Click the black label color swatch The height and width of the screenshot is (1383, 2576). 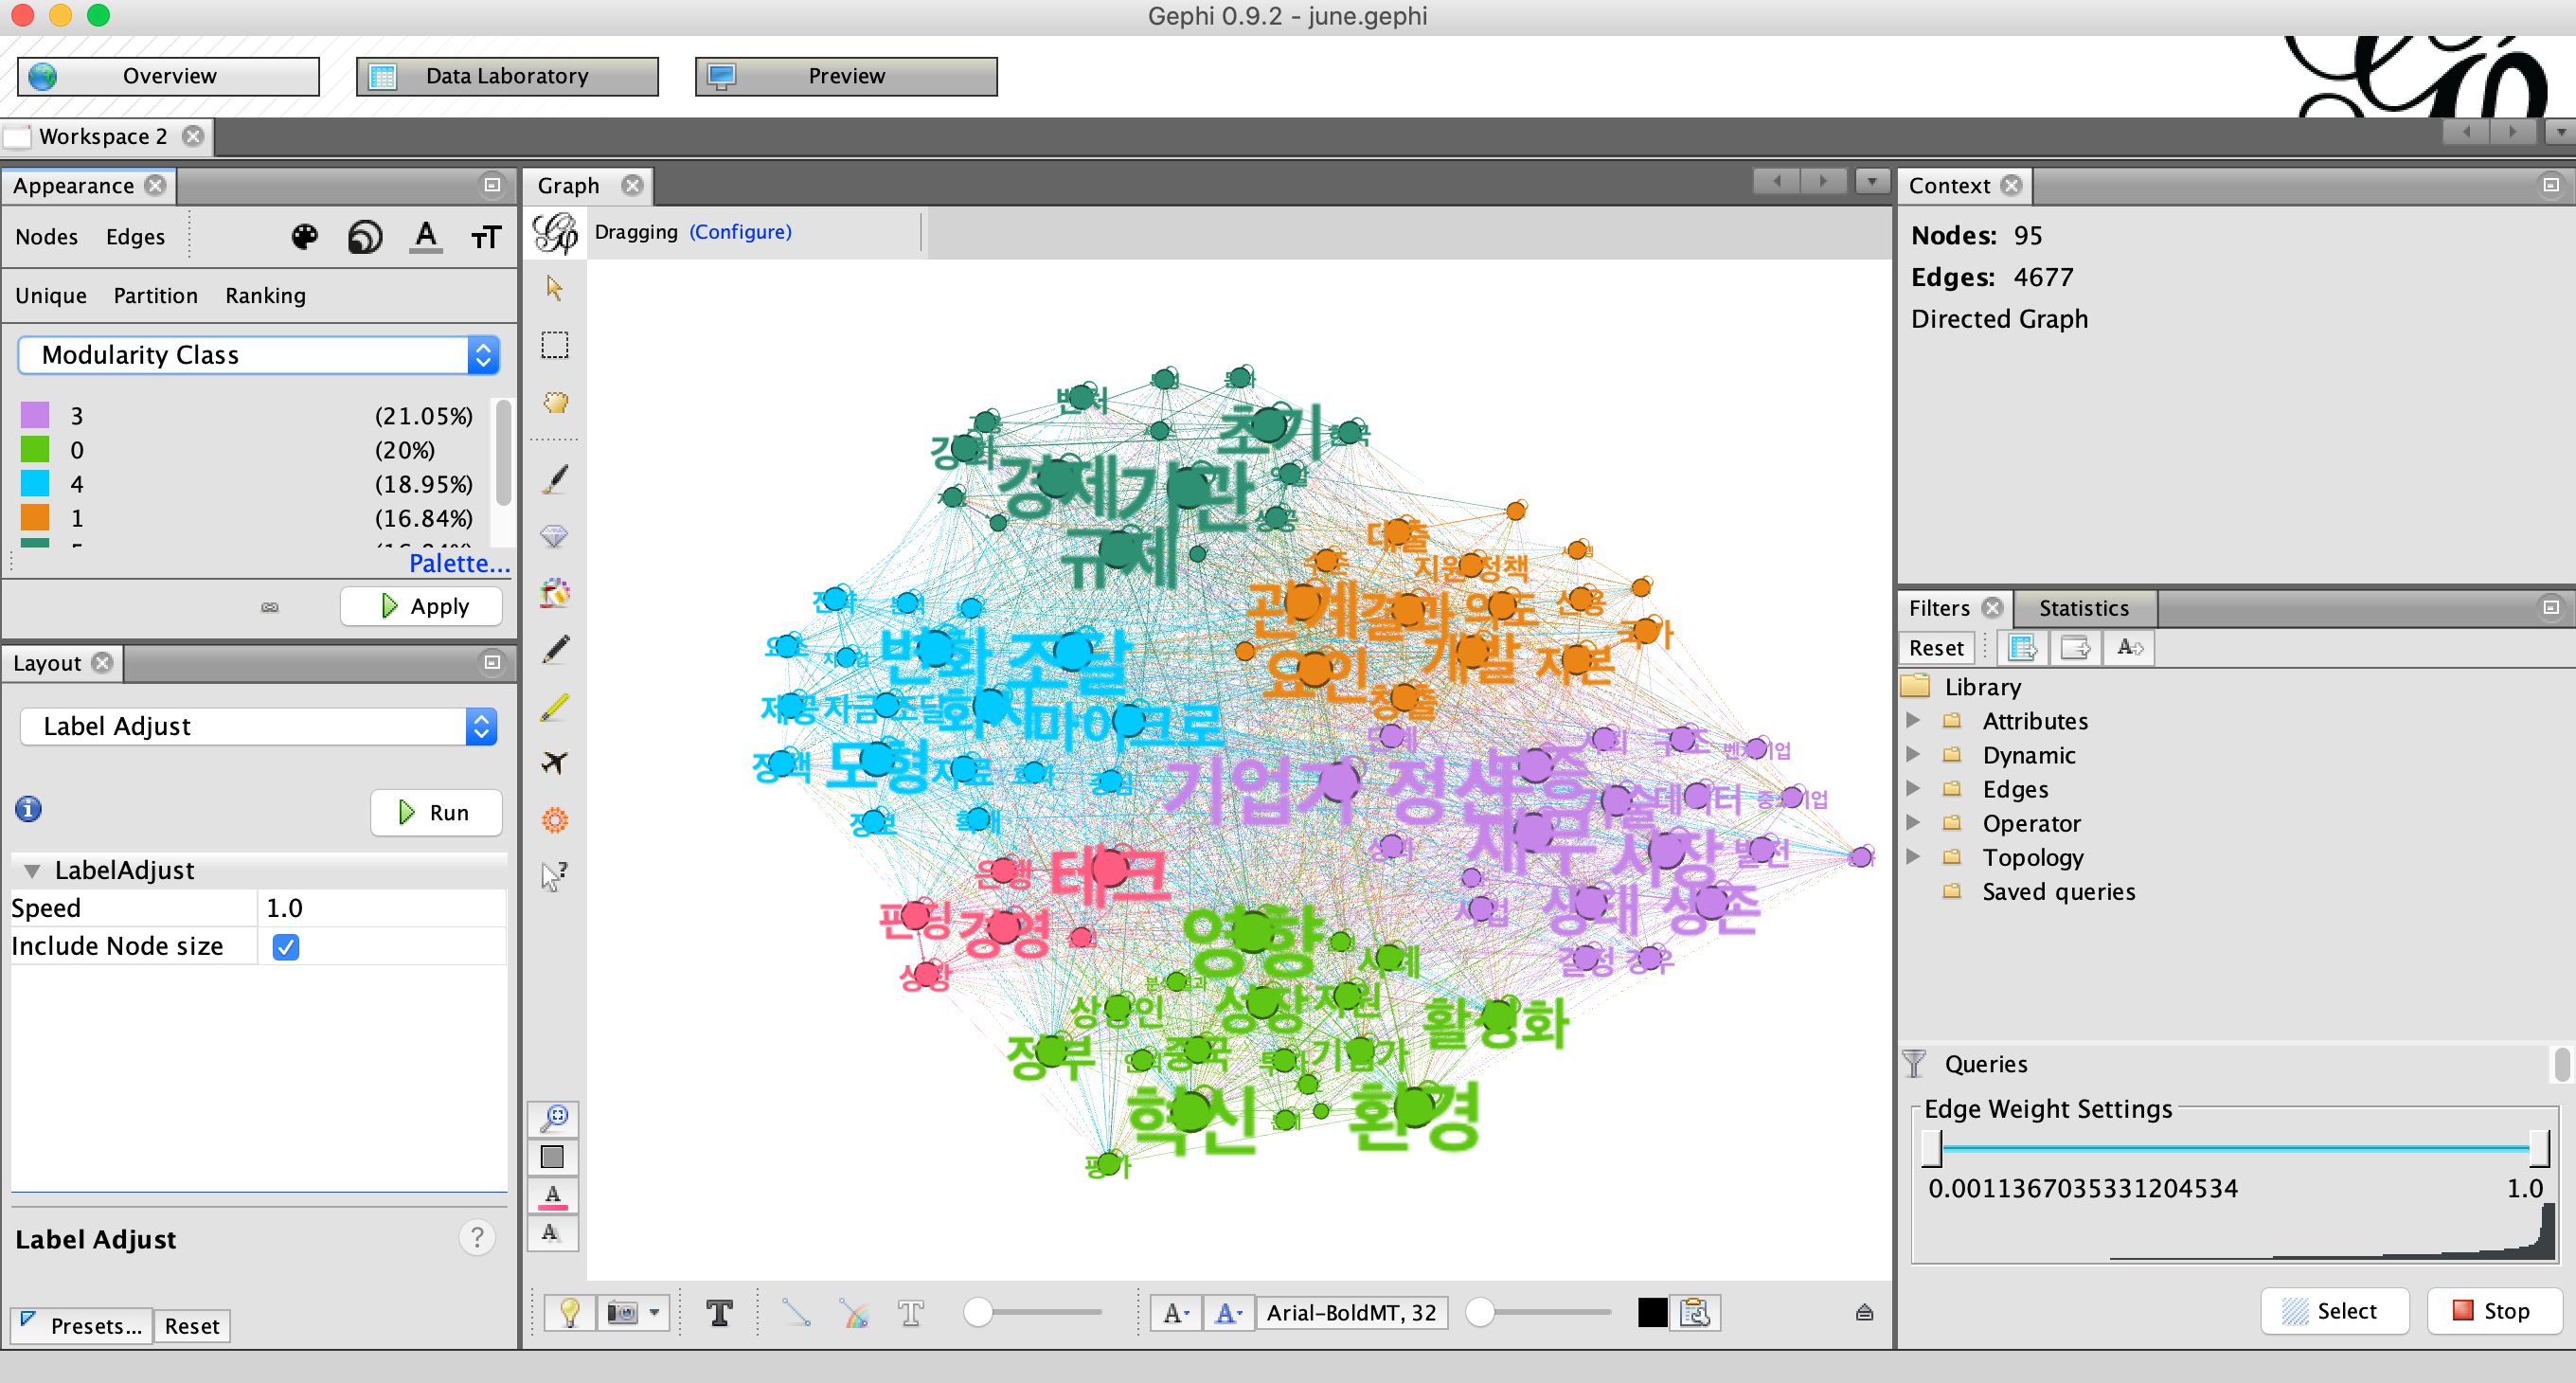[1652, 1312]
